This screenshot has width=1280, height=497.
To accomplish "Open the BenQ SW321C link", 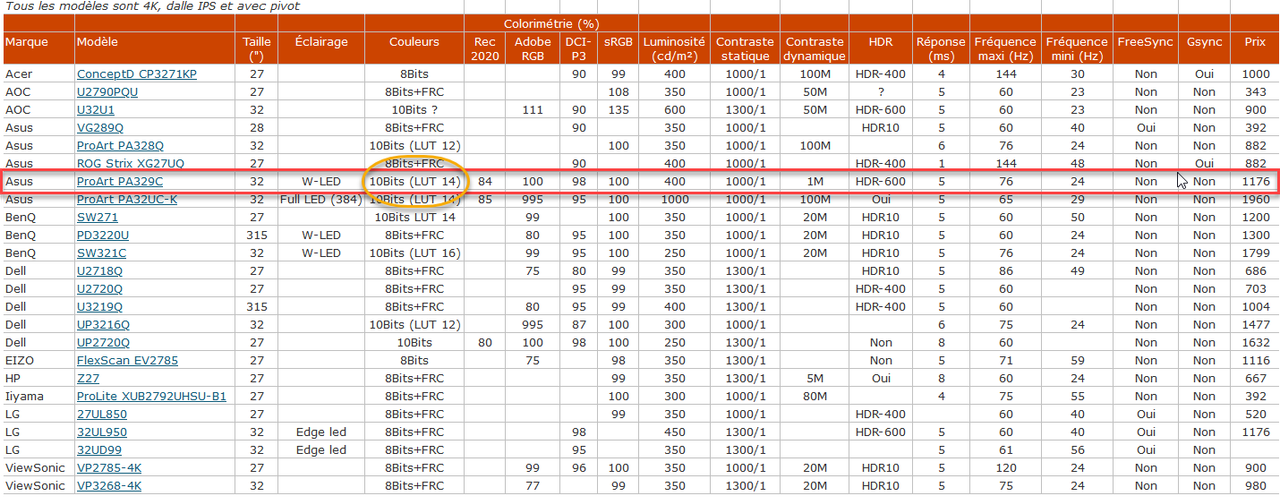I will tap(102, 253).
